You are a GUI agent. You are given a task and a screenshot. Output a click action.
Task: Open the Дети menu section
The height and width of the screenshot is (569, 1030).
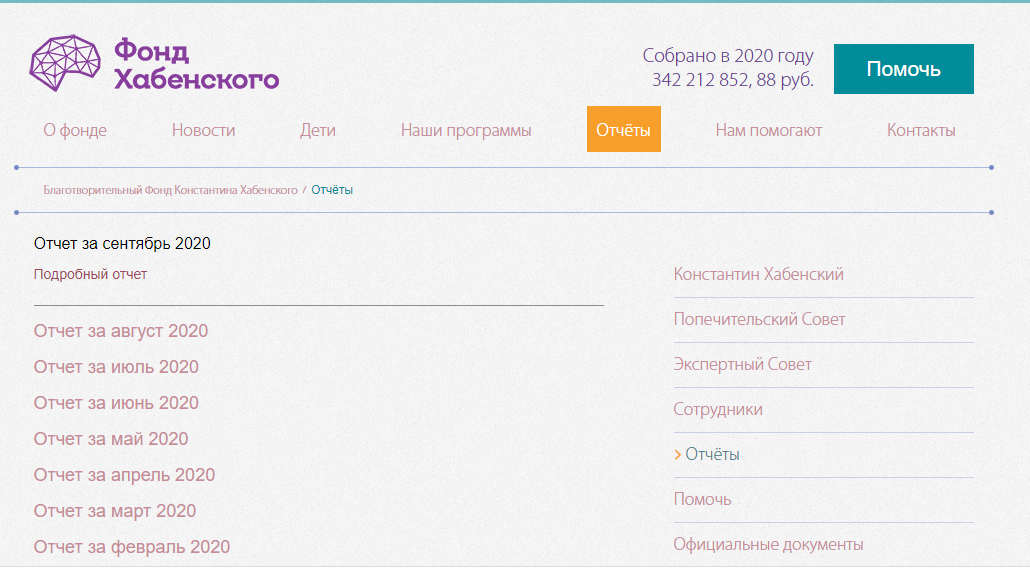point(317,130)
